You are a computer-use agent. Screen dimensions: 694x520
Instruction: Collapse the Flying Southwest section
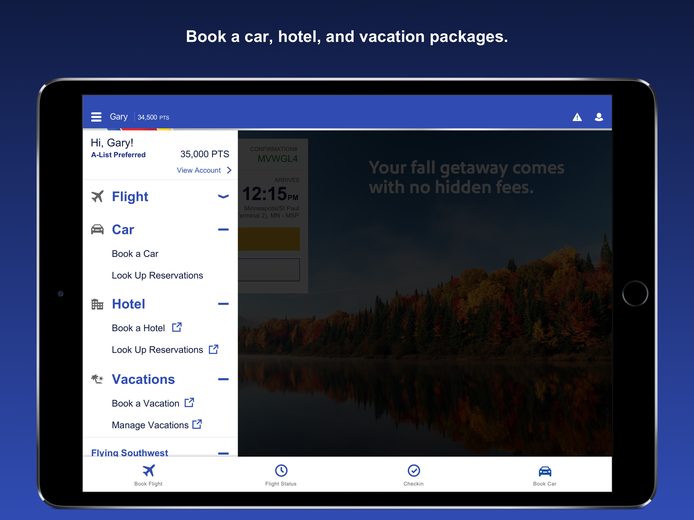point(224,453)
